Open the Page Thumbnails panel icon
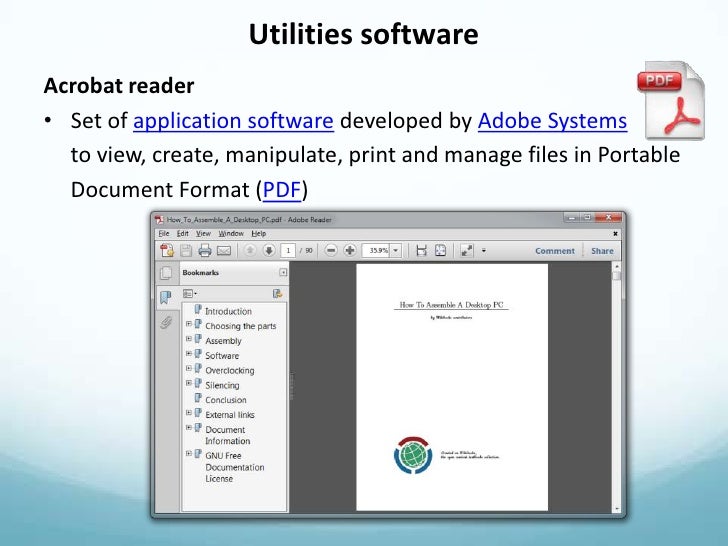 [x=166, y=273]
